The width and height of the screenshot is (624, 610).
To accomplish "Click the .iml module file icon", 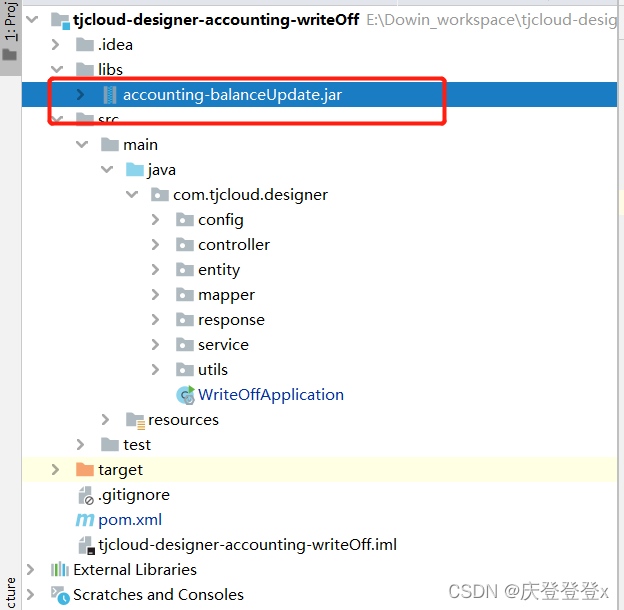I will 86,545.
